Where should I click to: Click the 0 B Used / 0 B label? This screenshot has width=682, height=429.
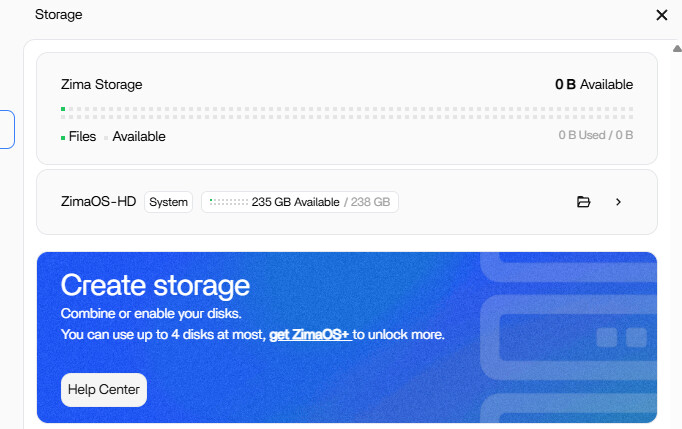coord(595,135)
